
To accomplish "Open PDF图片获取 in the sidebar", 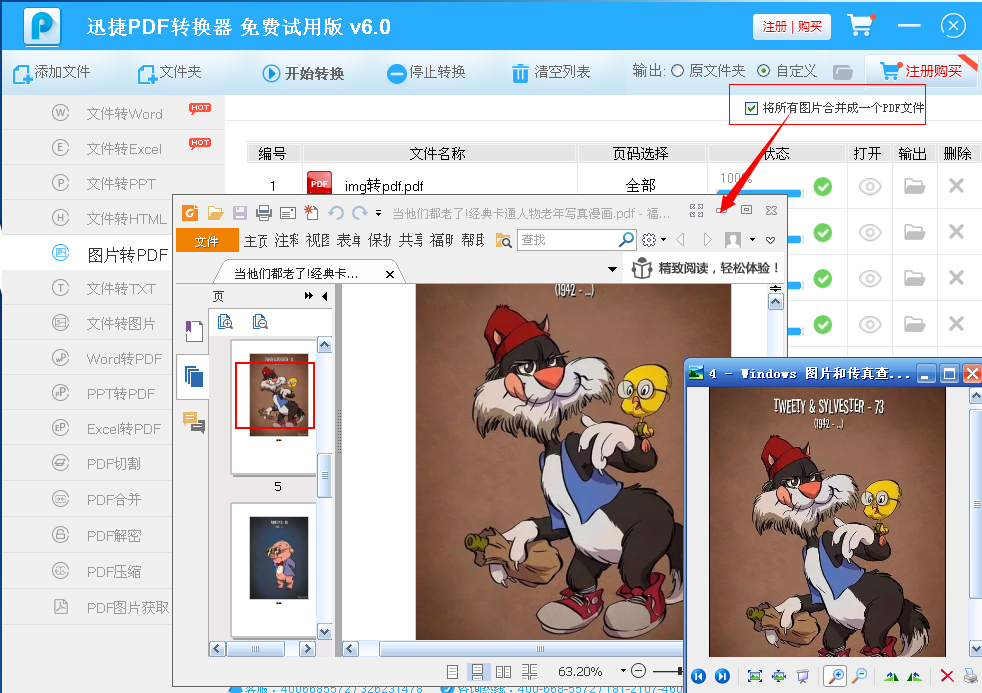I will pyautogui.click(x=88, y=607).
